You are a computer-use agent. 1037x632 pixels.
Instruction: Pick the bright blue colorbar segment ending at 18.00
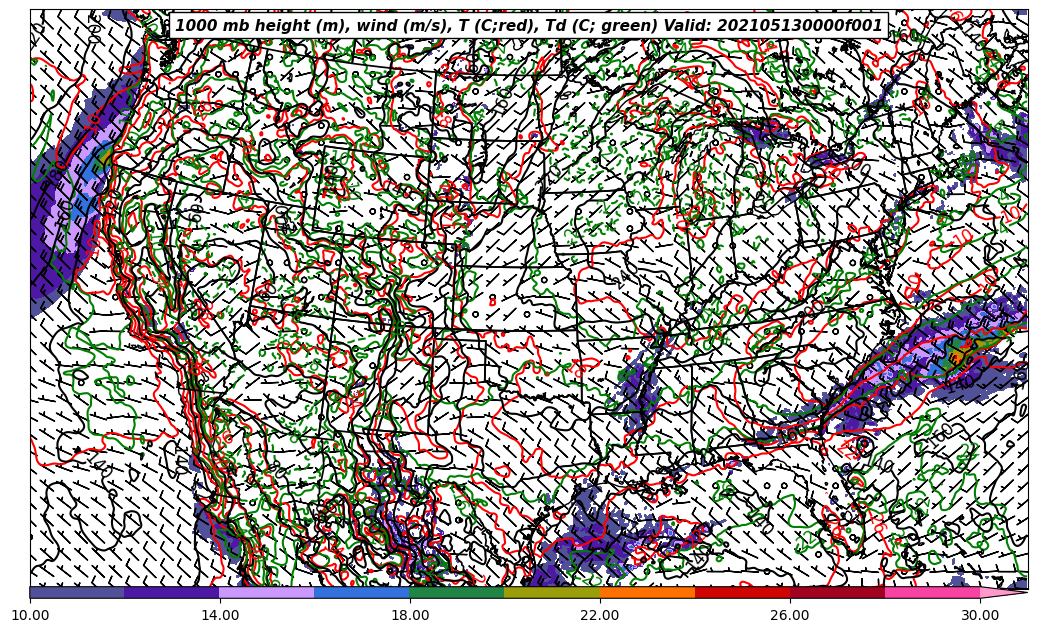coord(362,592)
